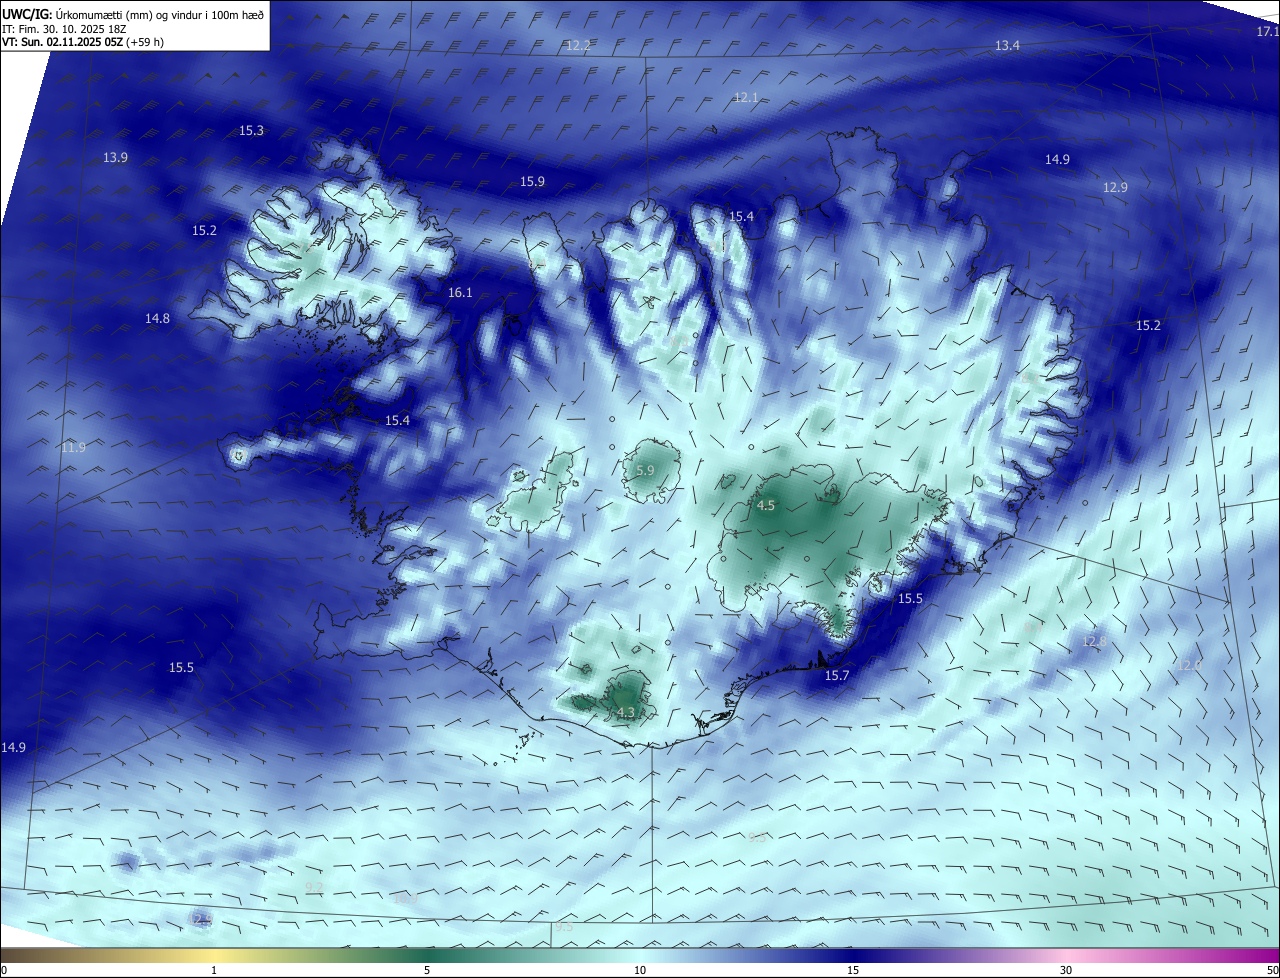Click the 14.8 value label

157,319
